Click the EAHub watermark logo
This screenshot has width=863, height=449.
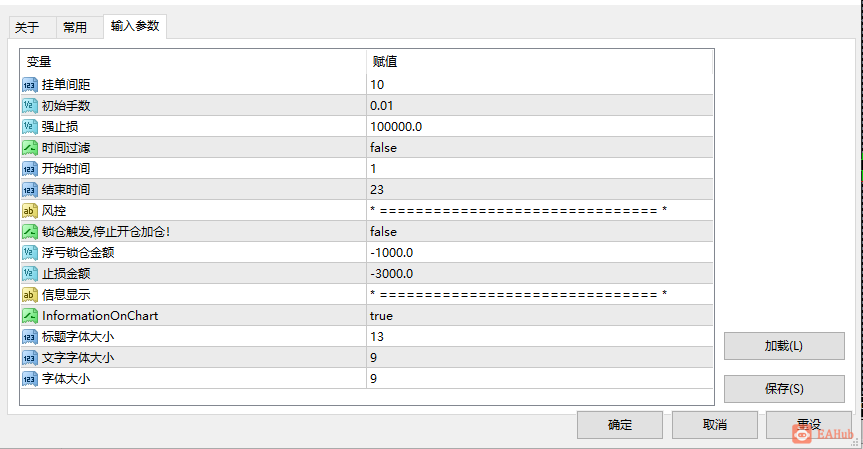823,434
